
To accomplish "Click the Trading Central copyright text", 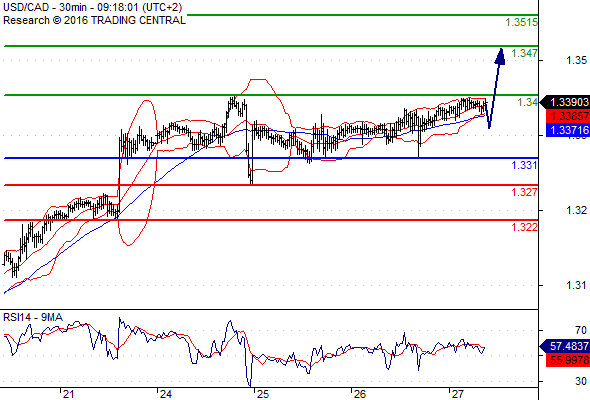I will (x=94, y=20).
